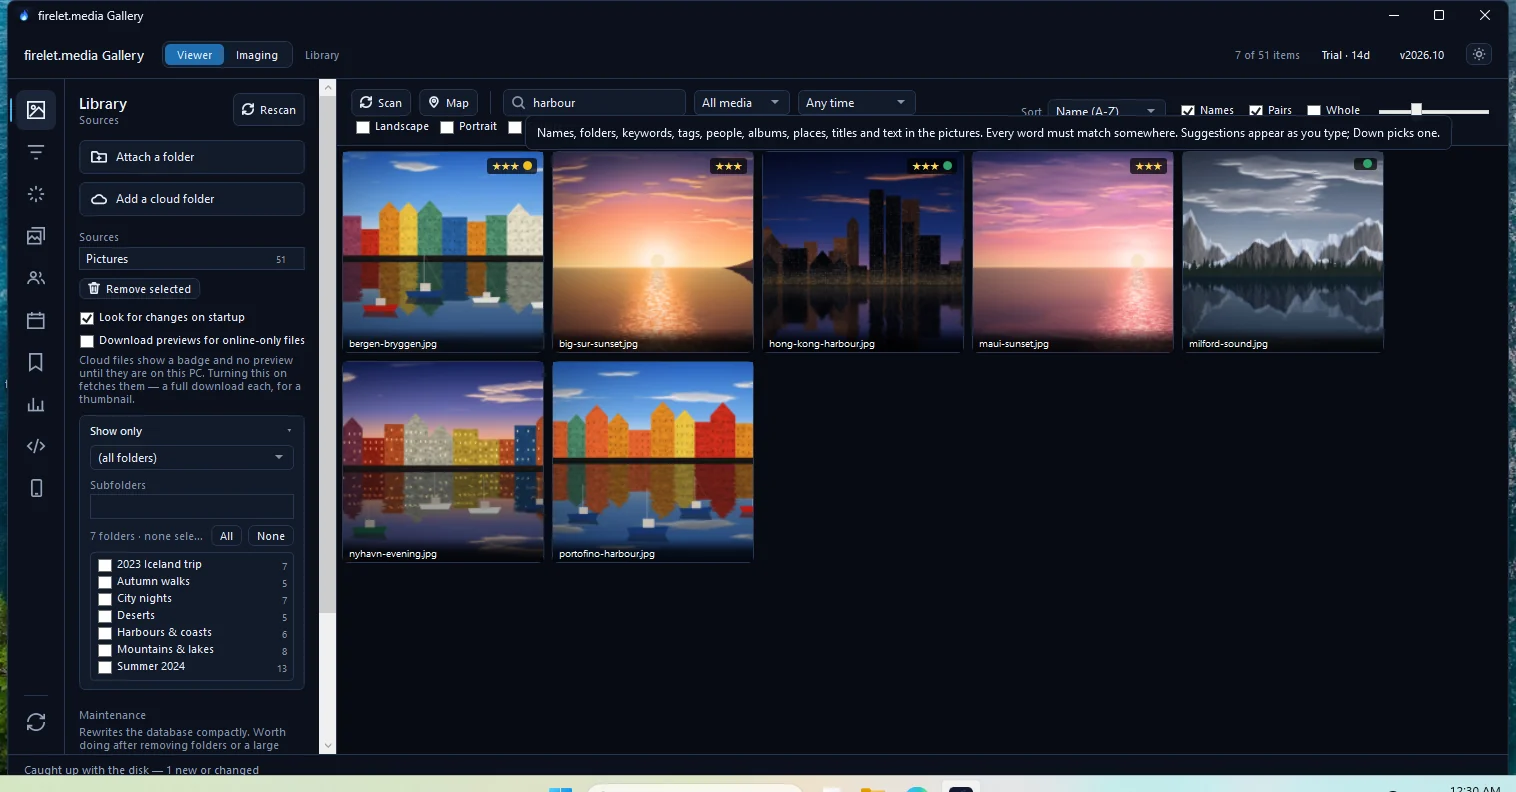Open the bookmark icon in the sidebar
1516x792 pixels.
point(36,362)
